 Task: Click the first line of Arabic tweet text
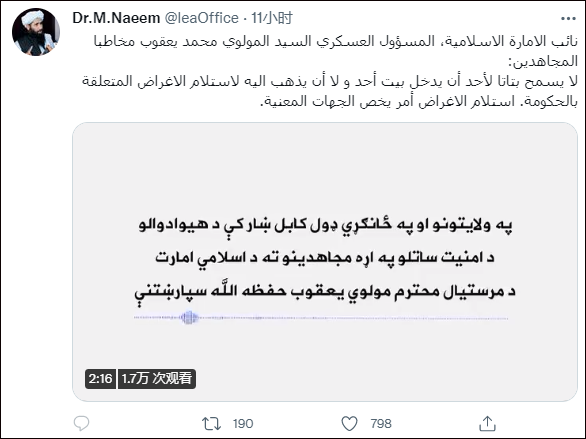(x=335, y=41)
